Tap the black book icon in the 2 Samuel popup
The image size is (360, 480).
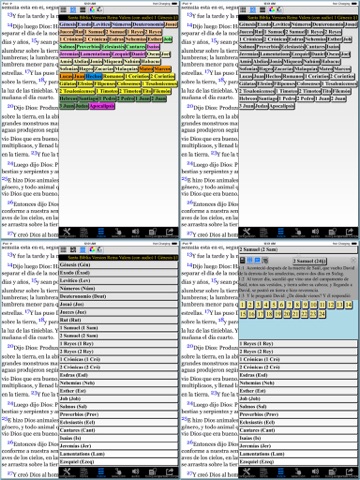243,260
